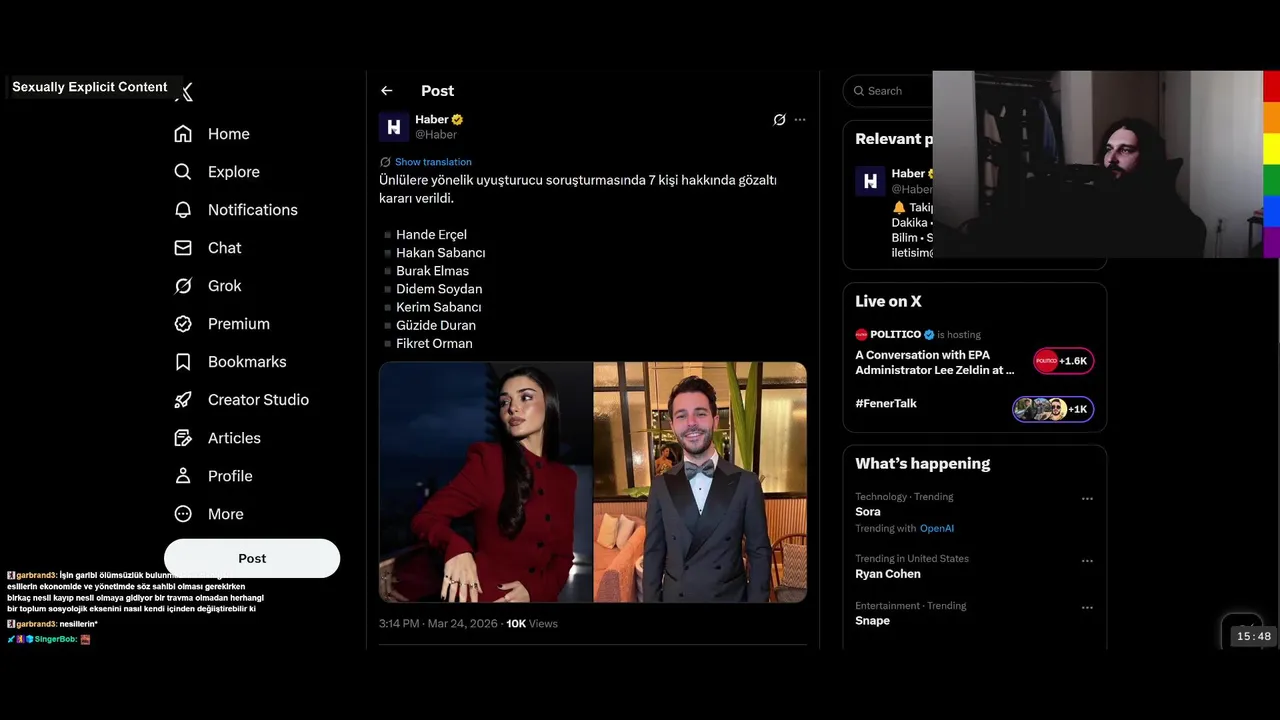The image size is (1280, 720).
Task: Click the Snape trending topic
Action: [872, 621]
